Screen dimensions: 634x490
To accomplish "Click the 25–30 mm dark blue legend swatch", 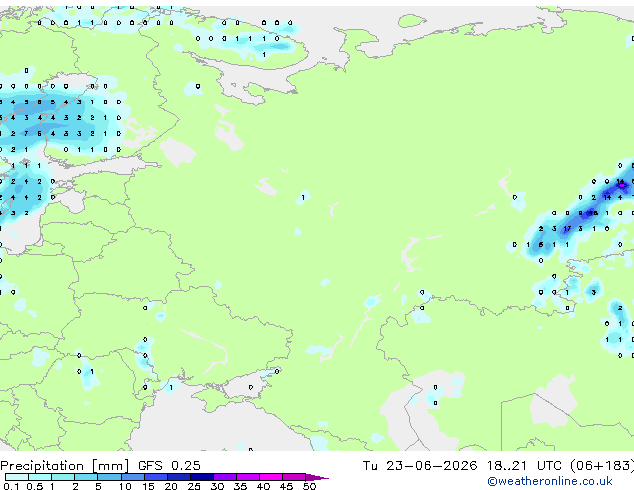I will click(201, 477).
